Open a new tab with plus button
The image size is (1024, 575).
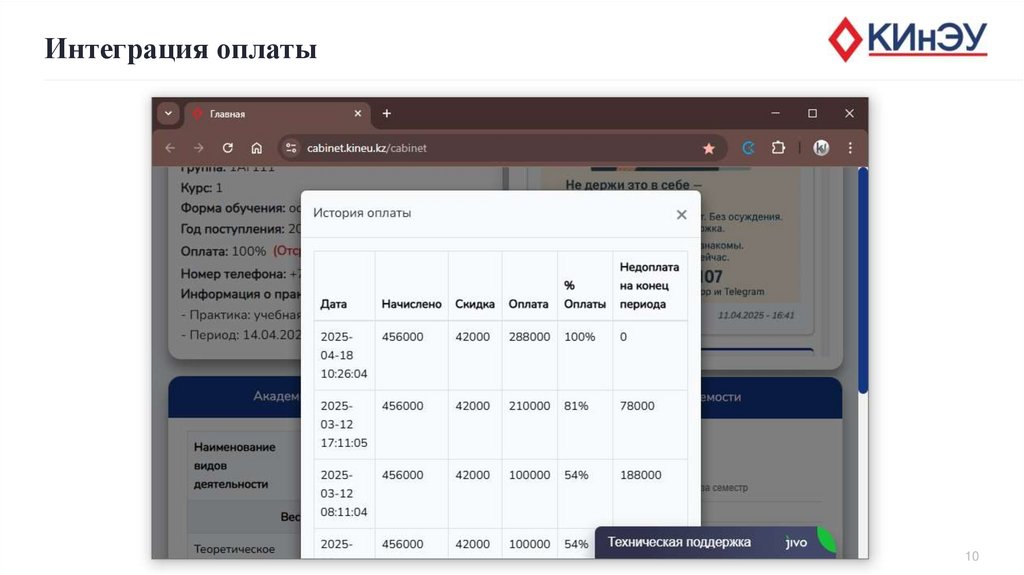point(387,114)
